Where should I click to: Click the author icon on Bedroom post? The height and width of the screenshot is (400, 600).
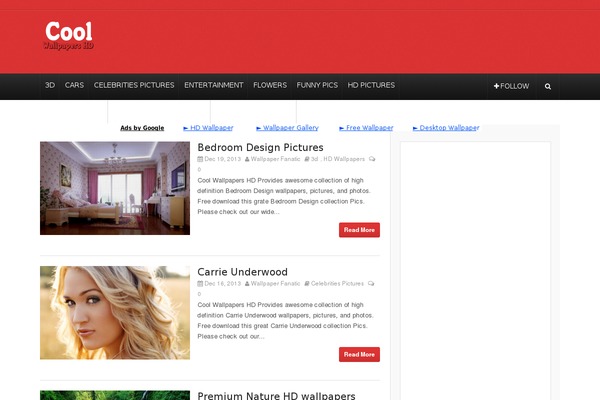tap(247, 159)
